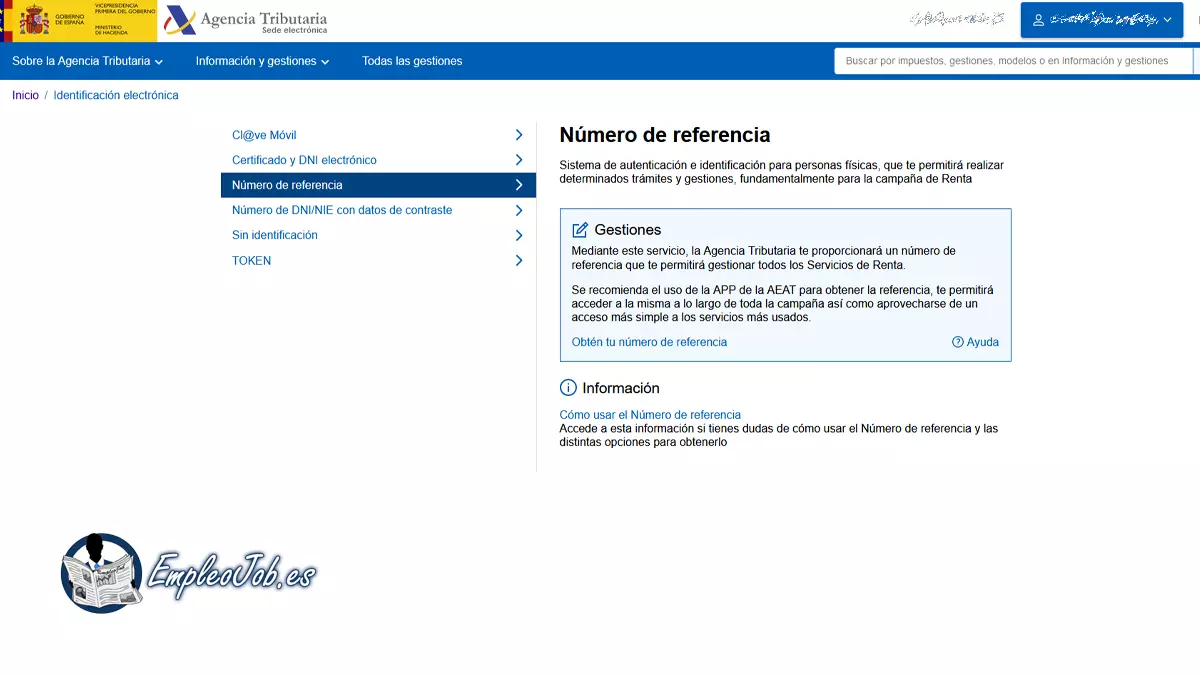
Task: Select Cl@ve Móvil in sidebar
Action: pyautogui.click(x=378, y=135)
